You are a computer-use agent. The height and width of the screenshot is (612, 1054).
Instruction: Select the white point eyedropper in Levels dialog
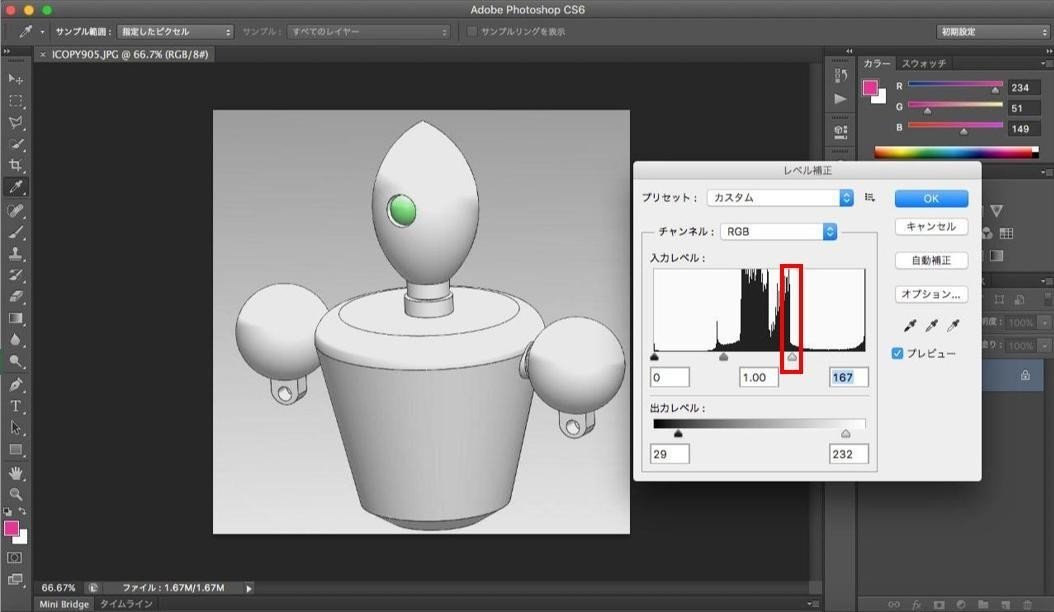point(954,325)
